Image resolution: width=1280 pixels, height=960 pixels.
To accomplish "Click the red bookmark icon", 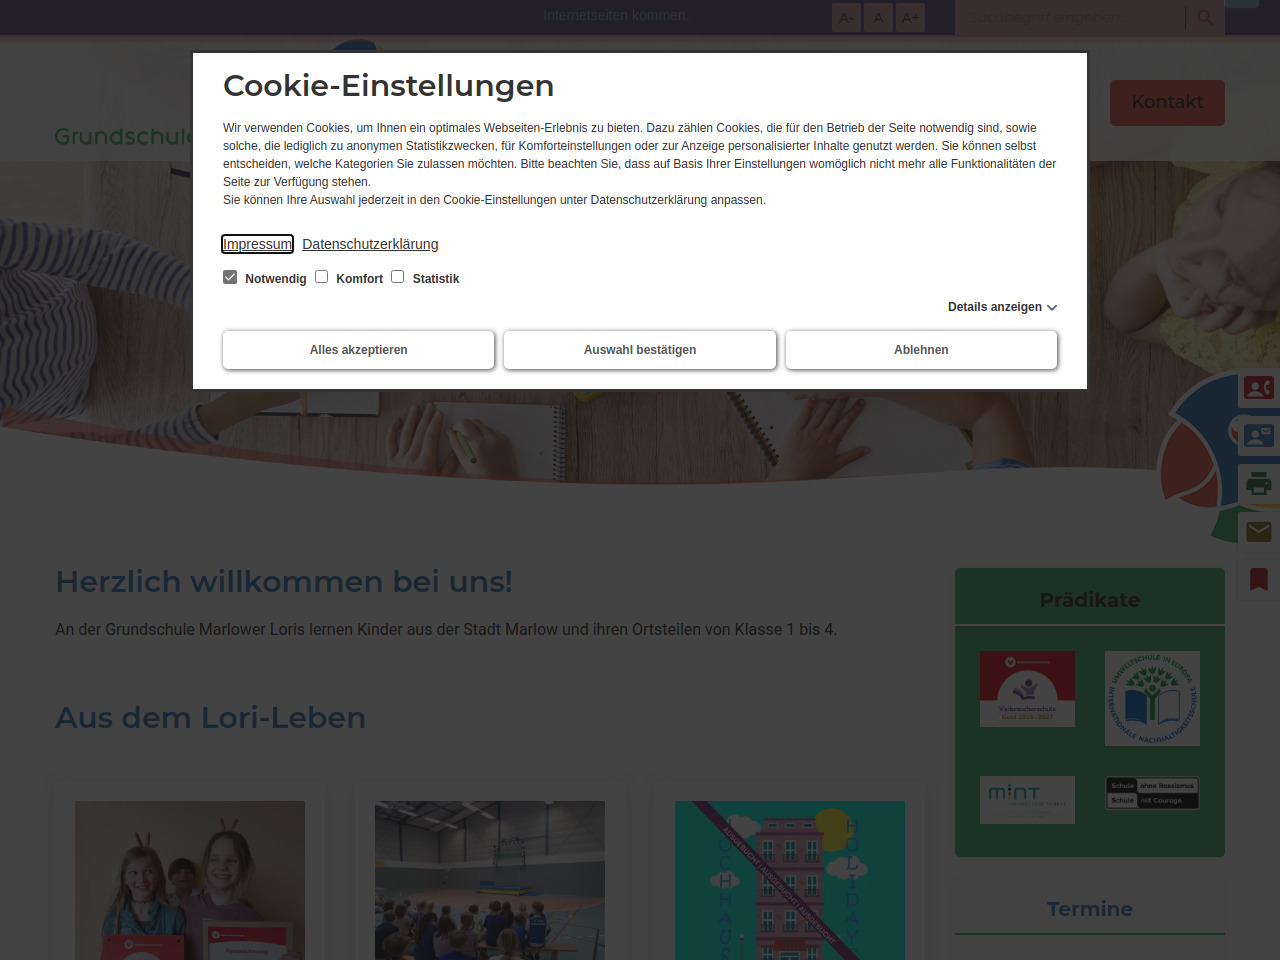I will pyautogui.click(x=1258, y=579).
